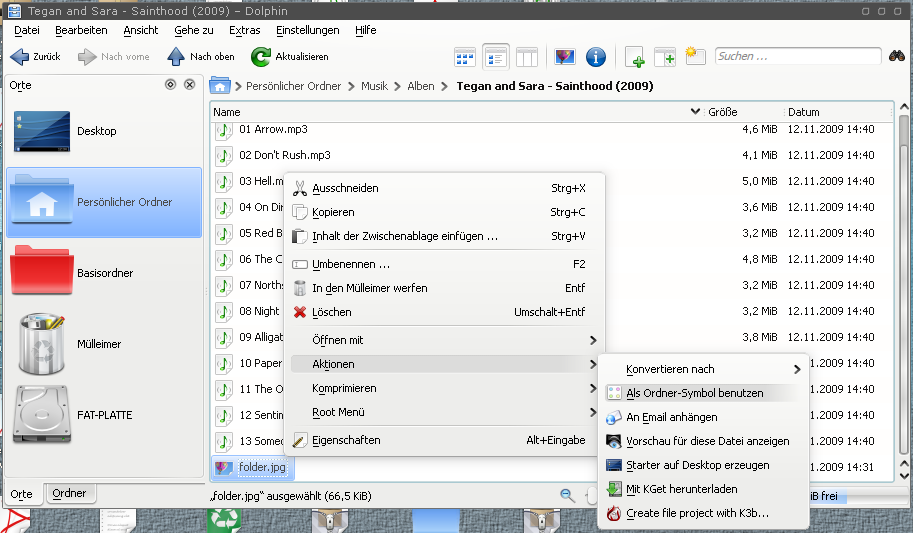Refresh the view with Aktualisieren

(289, 57)
